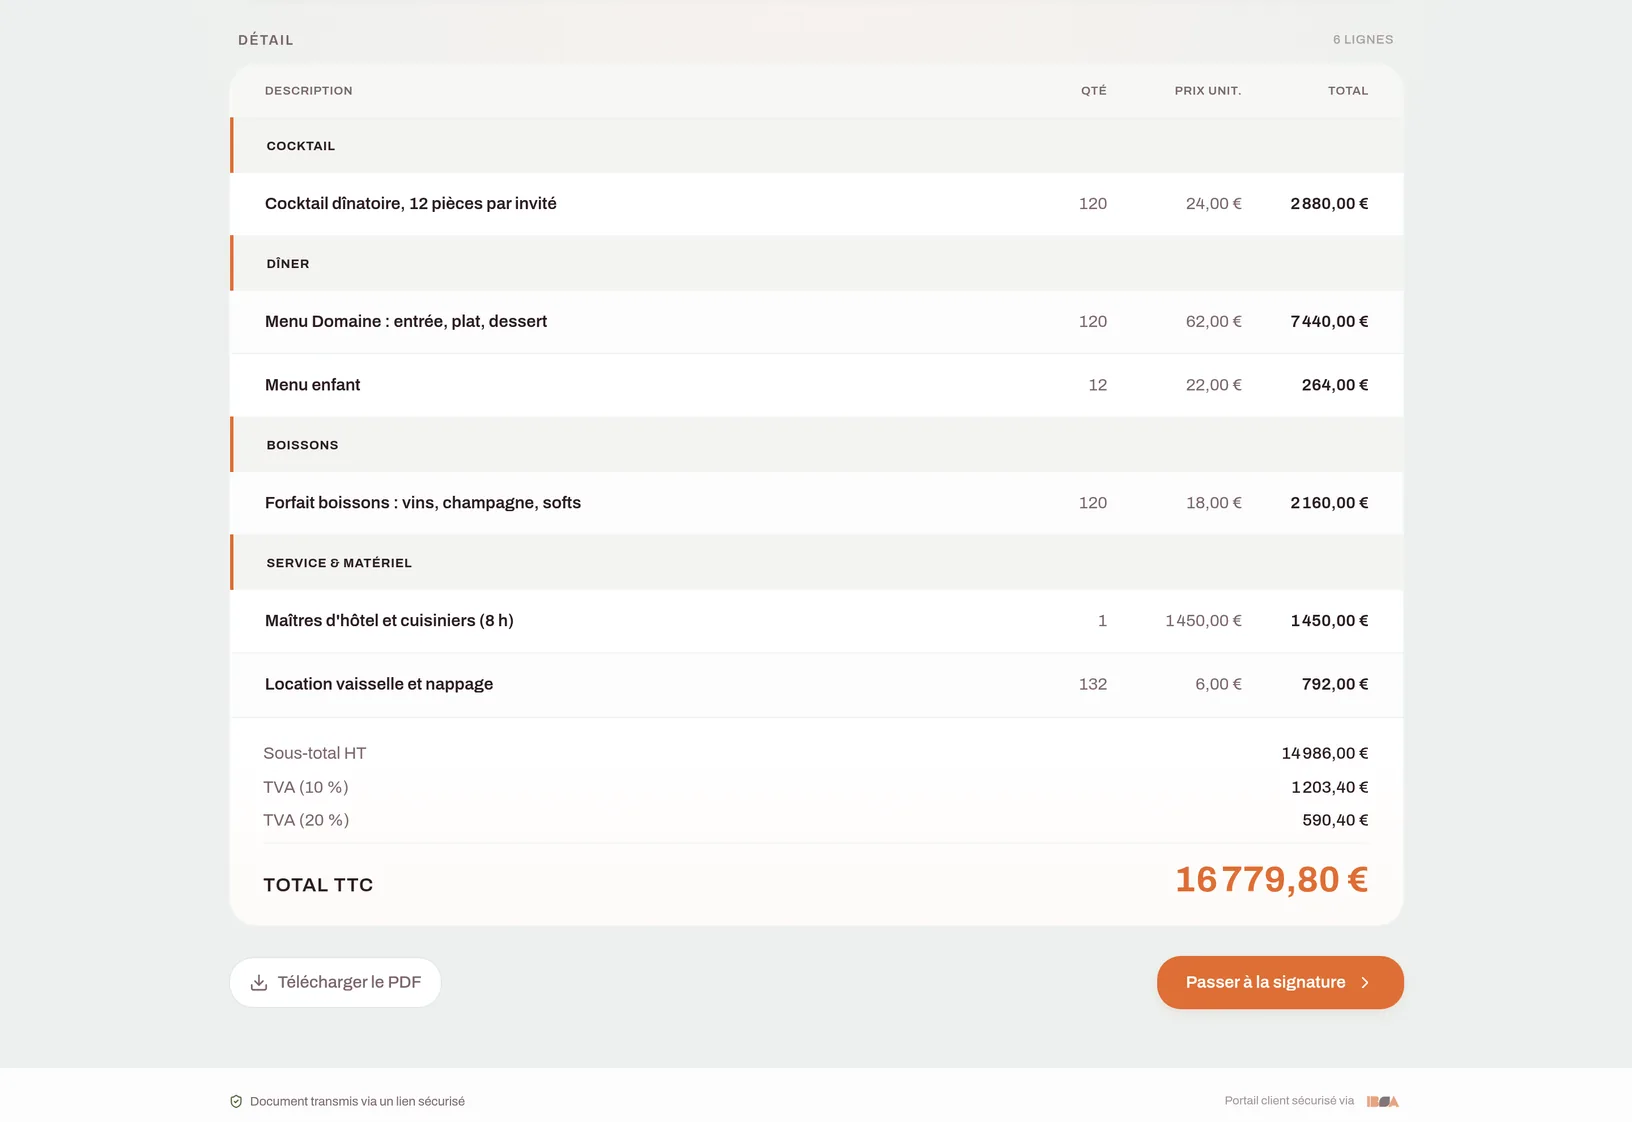Screen dimensions: 1632x1122
Task: Click the 6 LIGNES counter
Action: pyautogui.click(x=1363, y=40)
